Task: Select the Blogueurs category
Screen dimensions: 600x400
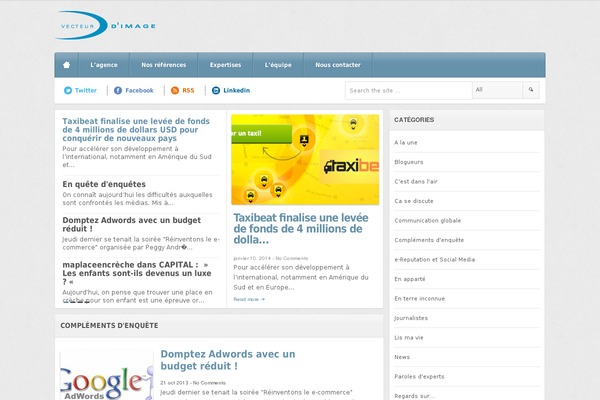Action: click(409, 162)
